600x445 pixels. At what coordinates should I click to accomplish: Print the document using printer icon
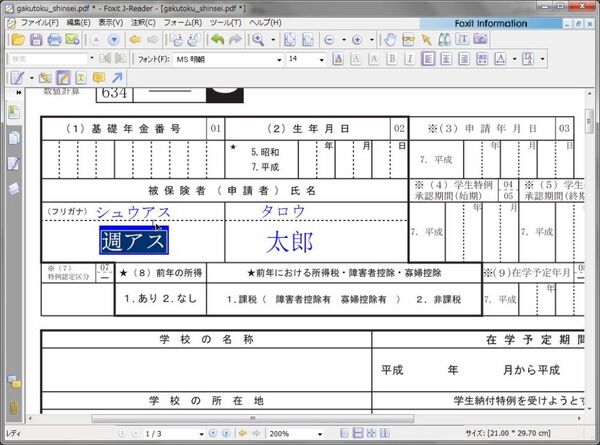point(54,39)
